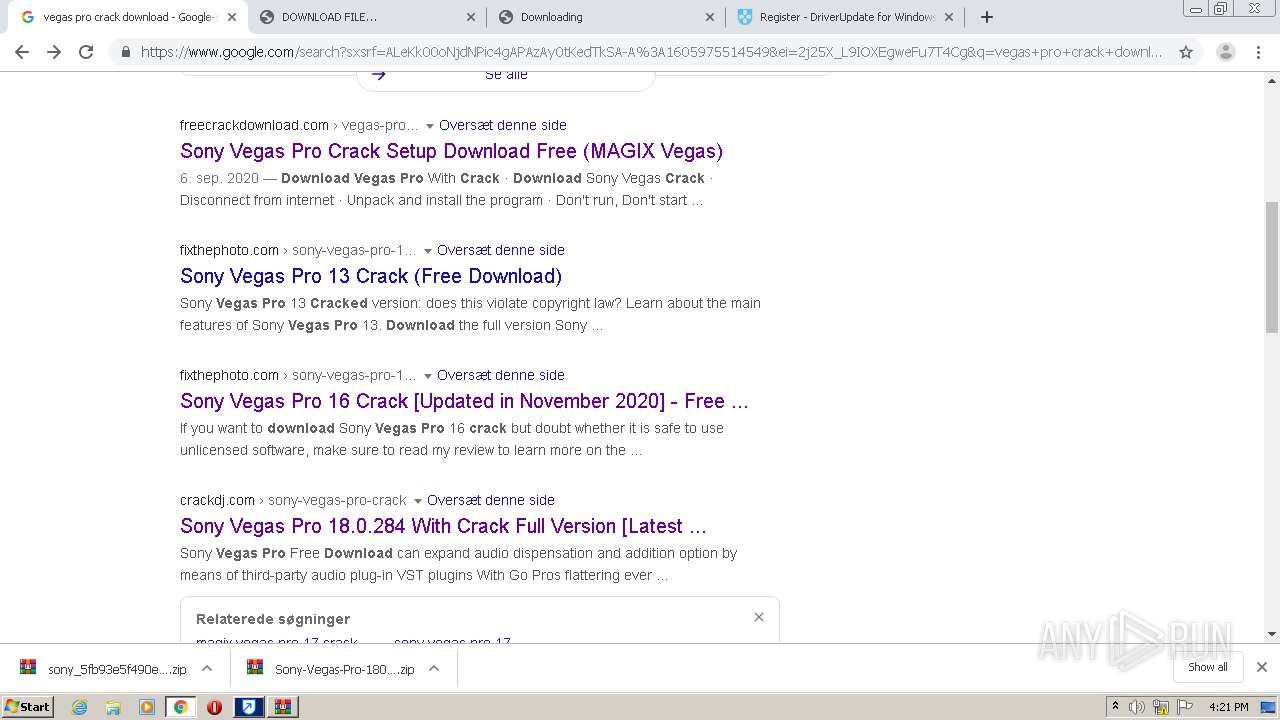This screenshot has width=1280, height=720.
Task: Click the scrollbar down arrow
Action: point(1272,634)
